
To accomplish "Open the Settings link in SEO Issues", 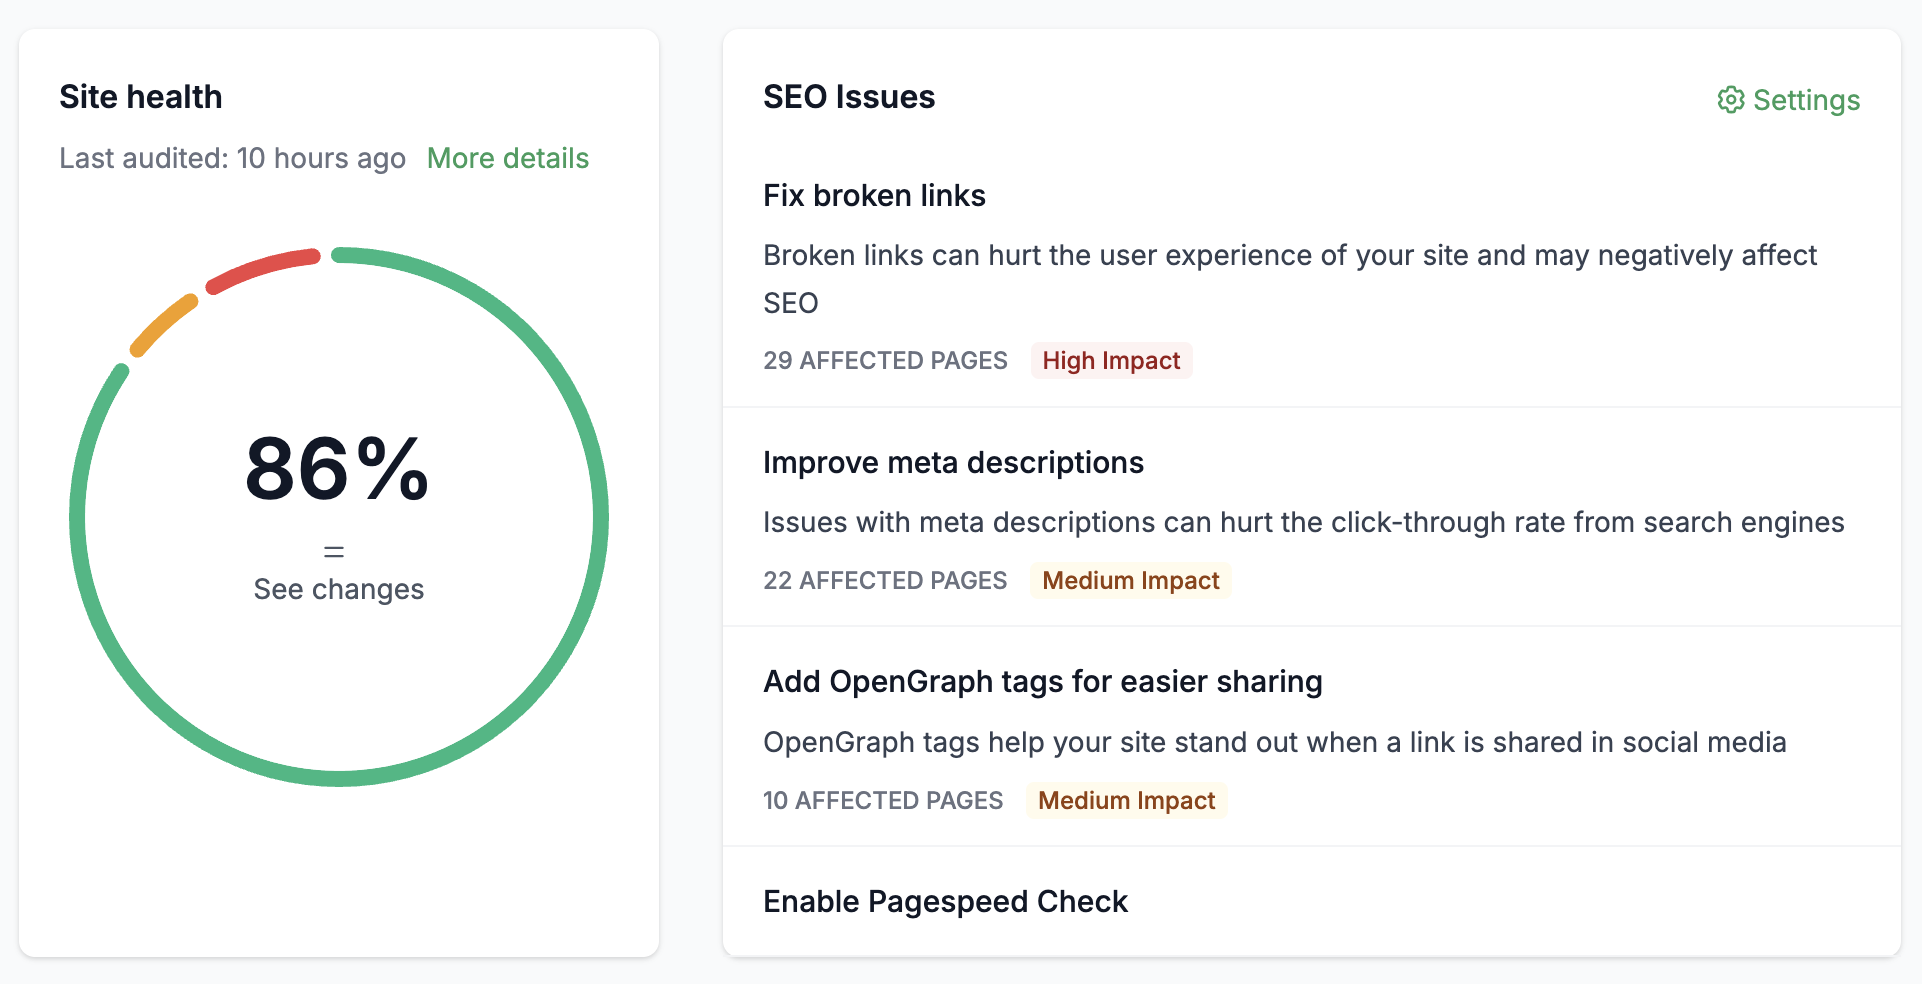I will (1789, 100).
